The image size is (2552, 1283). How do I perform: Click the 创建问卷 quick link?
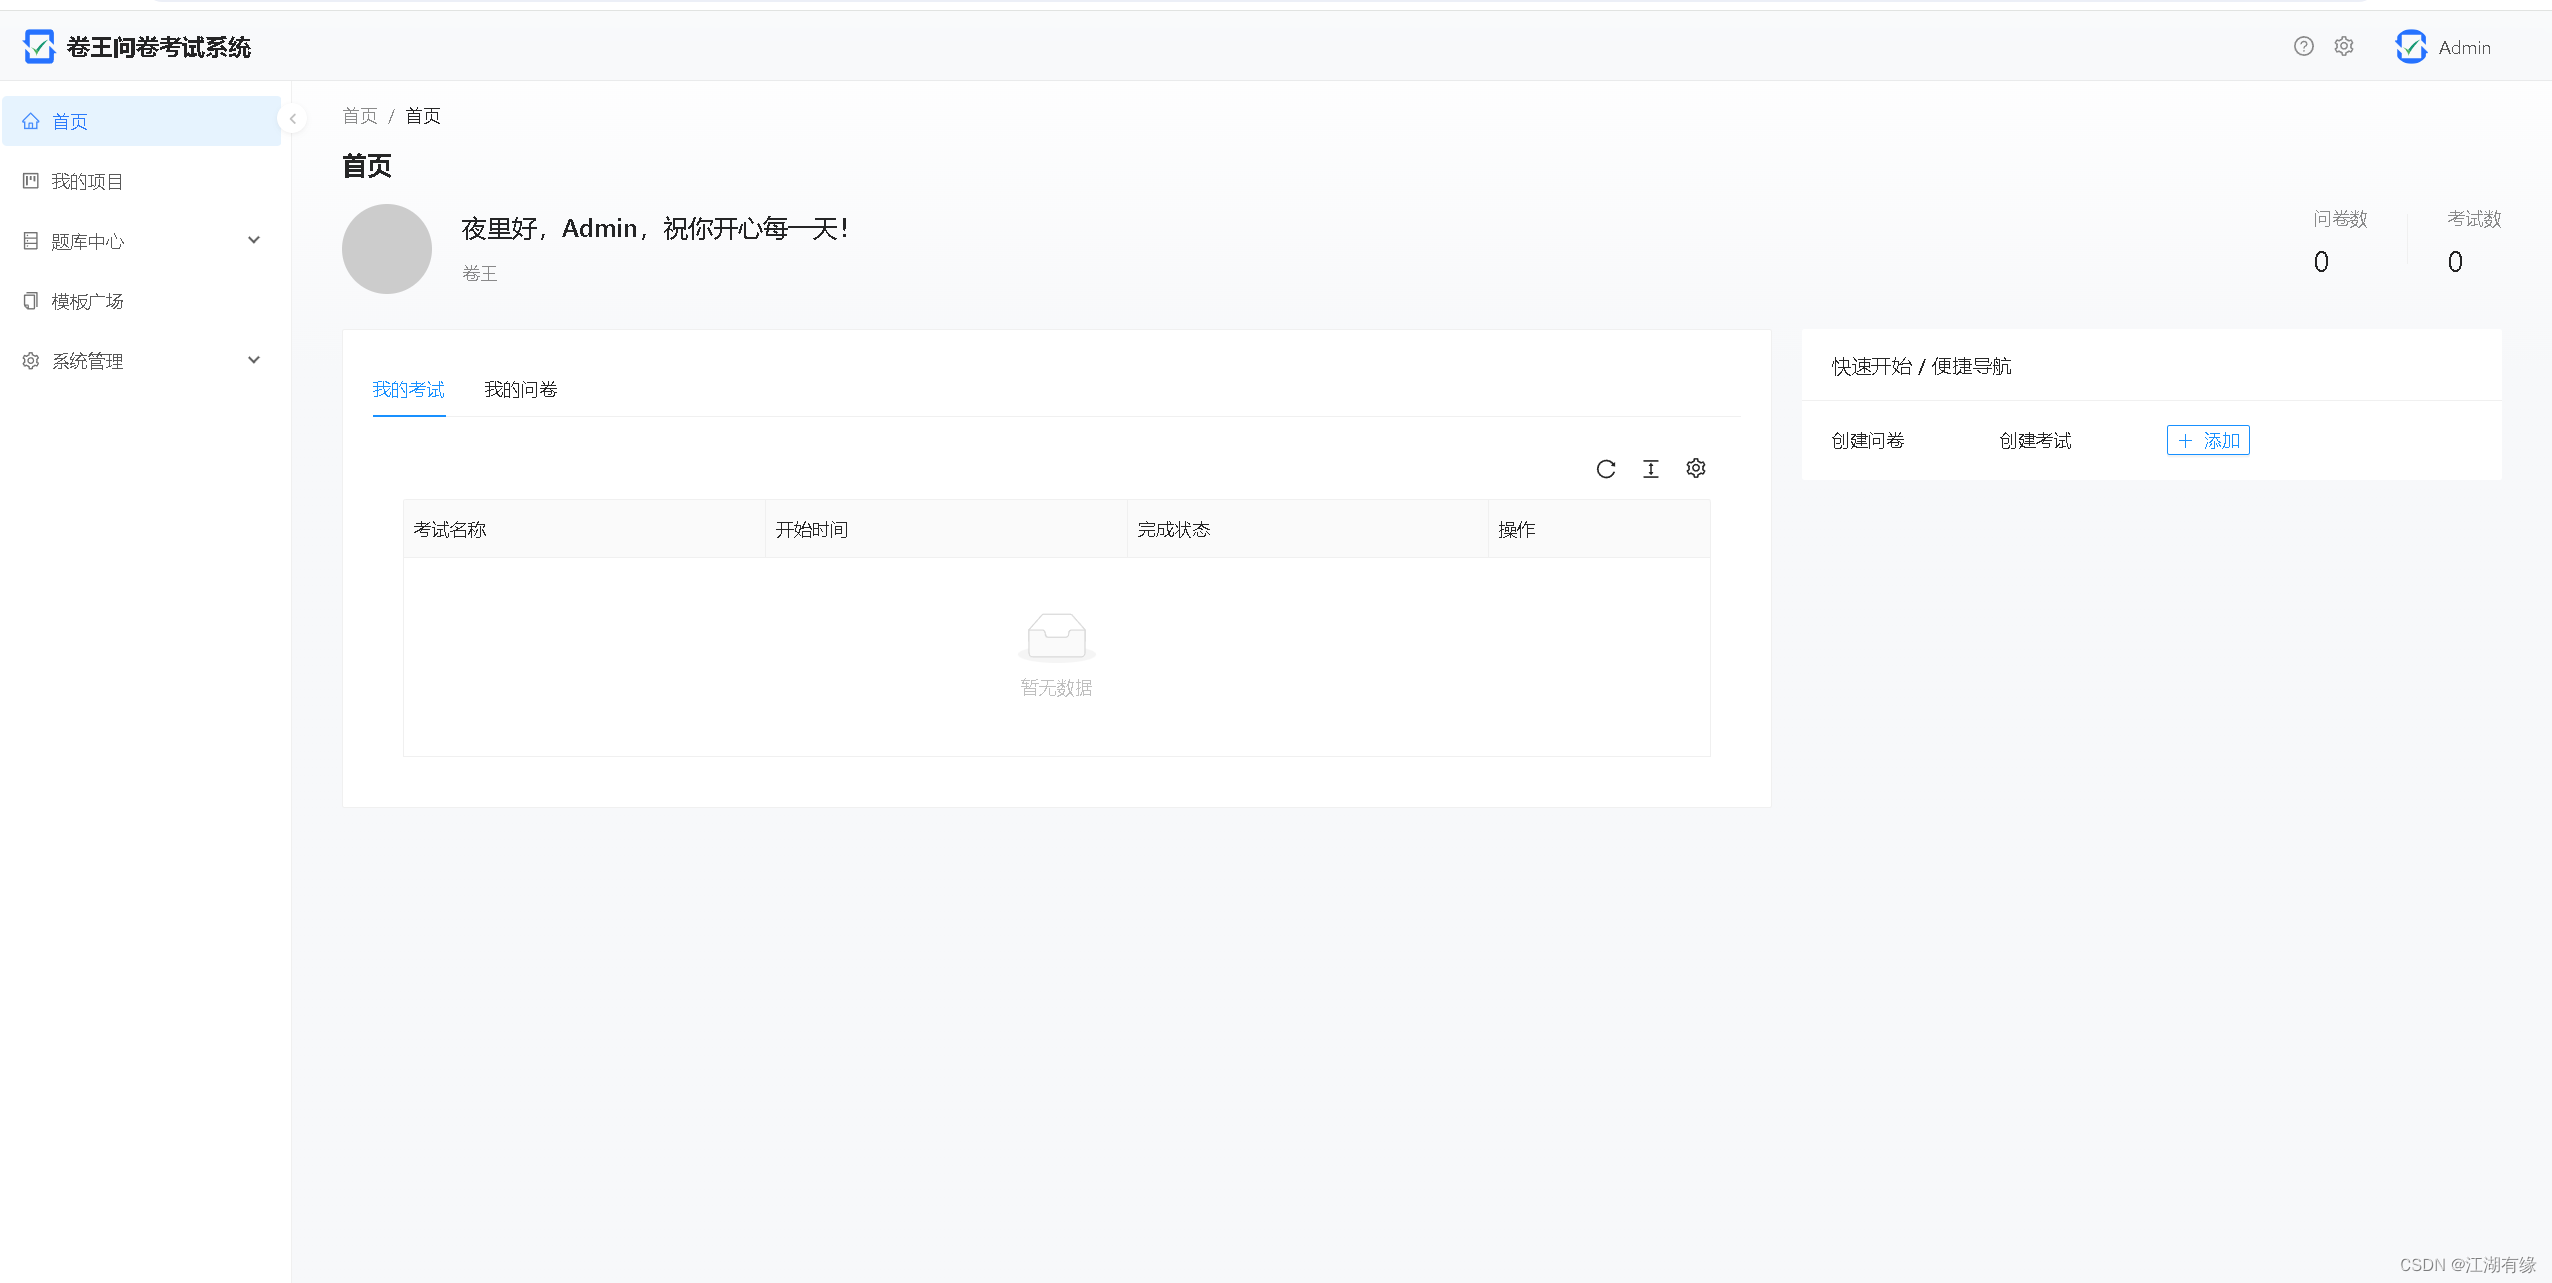(1867, 441)
